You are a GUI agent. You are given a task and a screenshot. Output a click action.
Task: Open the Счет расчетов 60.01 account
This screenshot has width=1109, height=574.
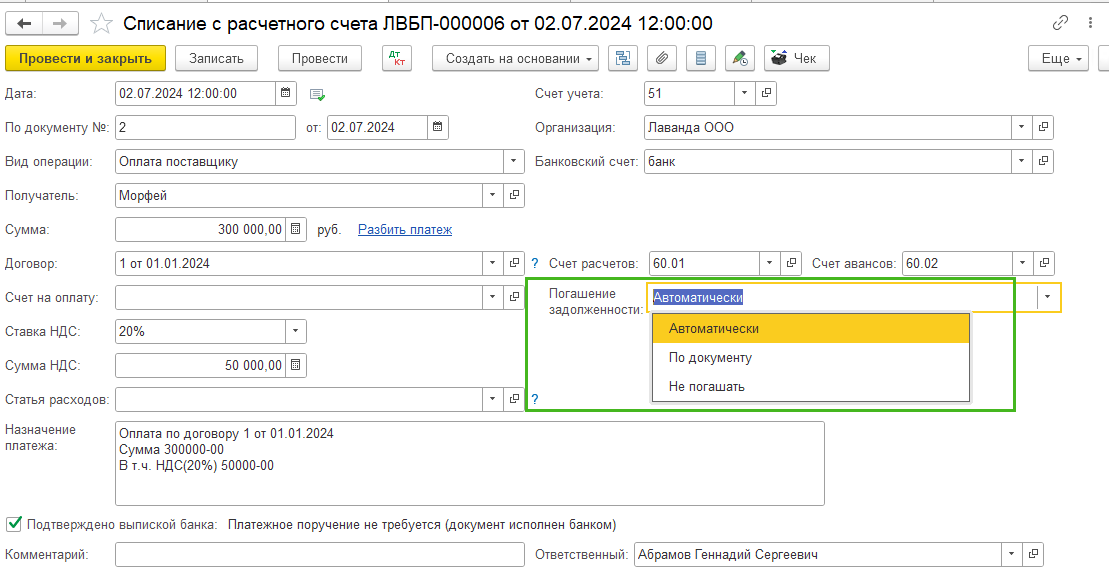pos(791,264)
